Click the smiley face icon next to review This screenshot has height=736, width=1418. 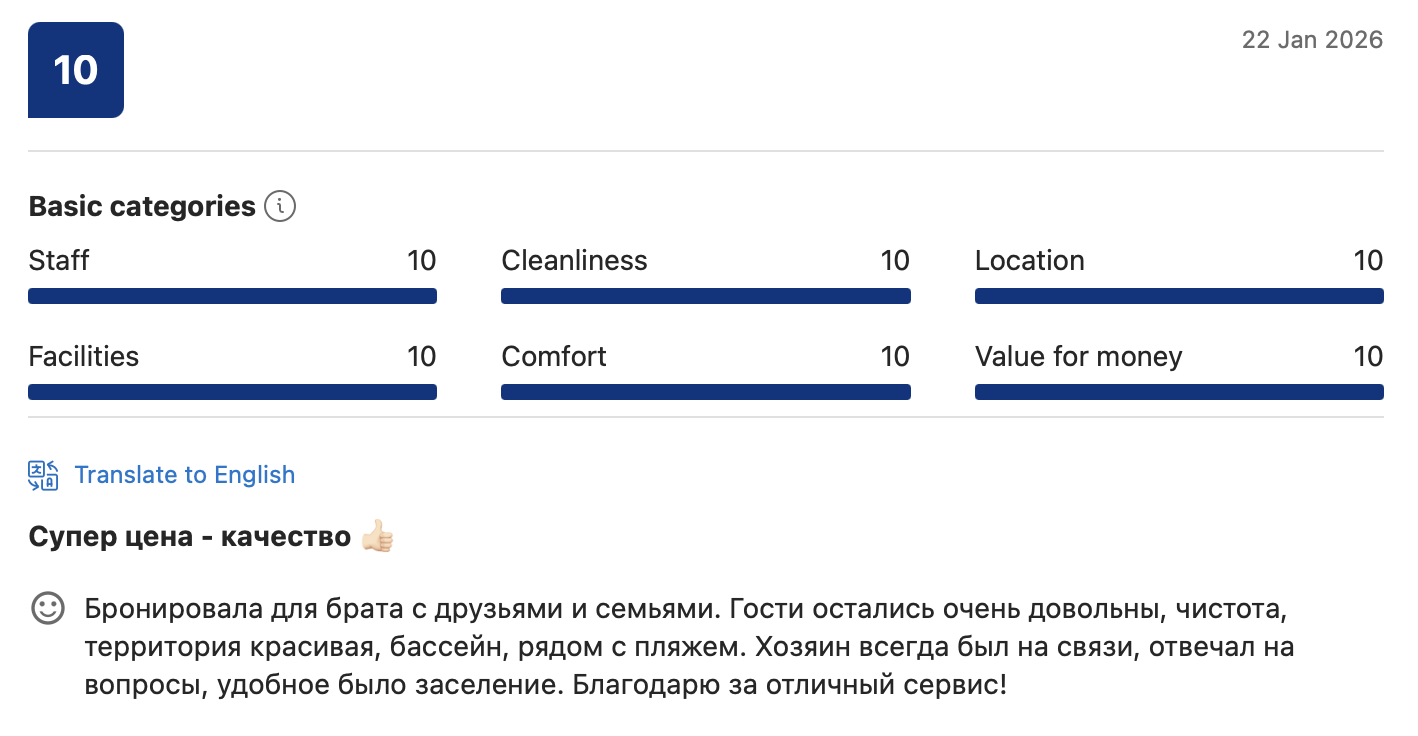[48, 608]
